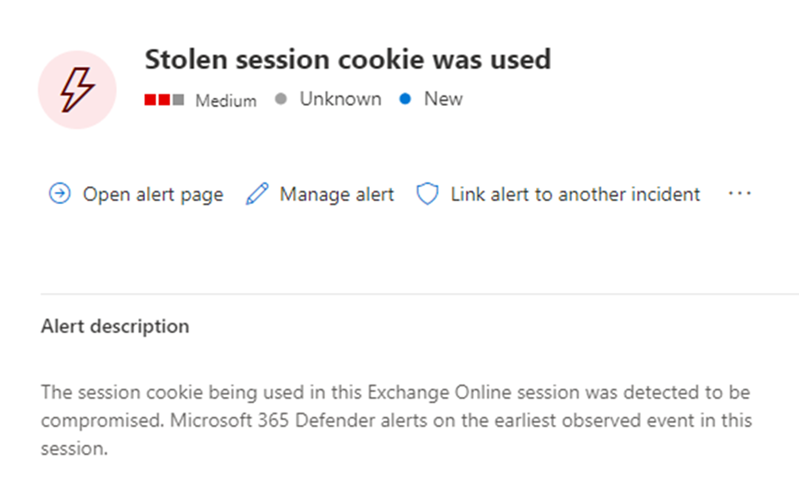Open the more actions ellipsis menu
The width and height of the screenshot is (799, 497).
coord(739,194)
